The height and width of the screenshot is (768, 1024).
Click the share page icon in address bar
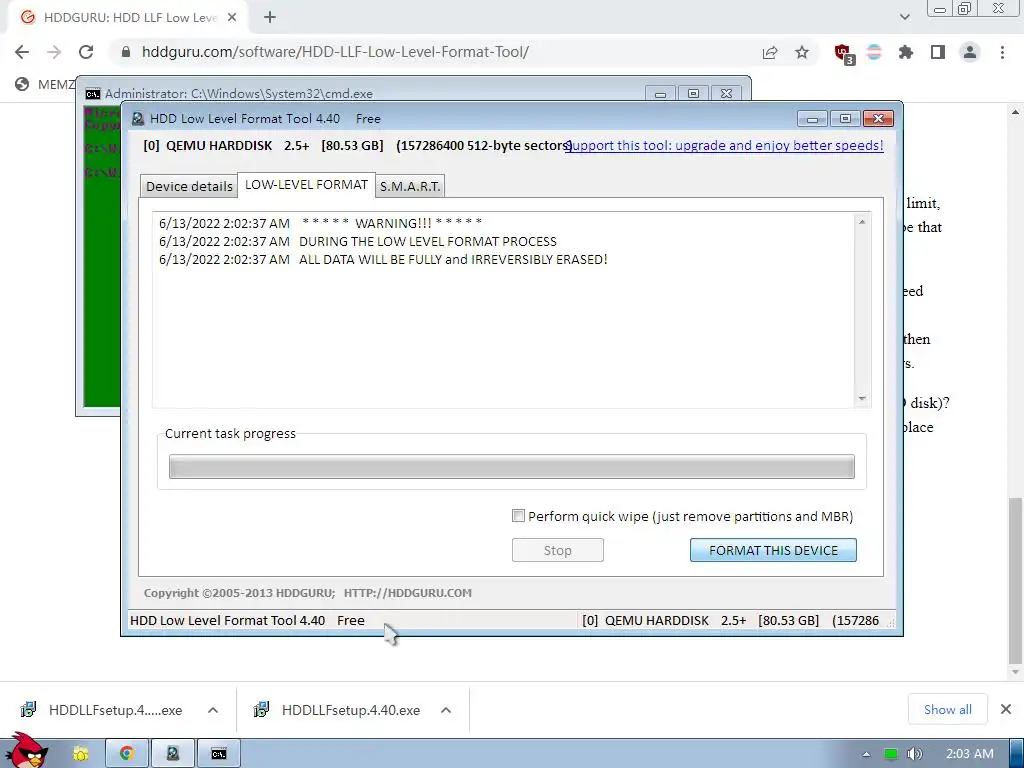coord(770,52)
